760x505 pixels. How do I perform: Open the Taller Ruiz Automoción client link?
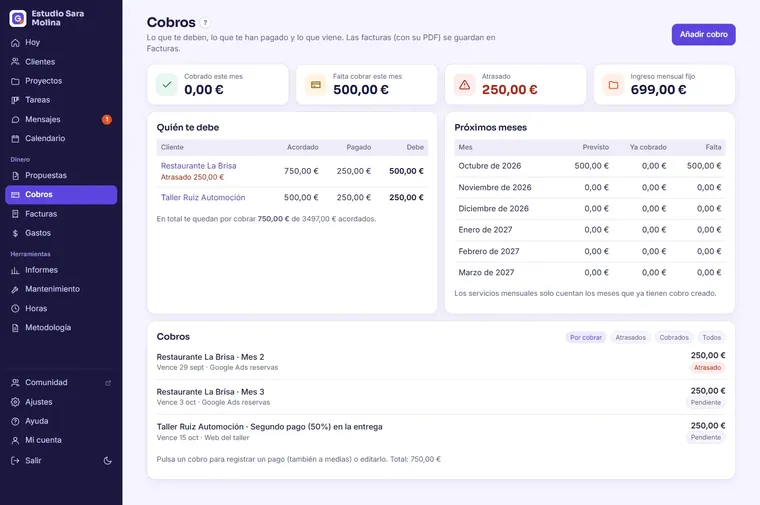point(203,198)
